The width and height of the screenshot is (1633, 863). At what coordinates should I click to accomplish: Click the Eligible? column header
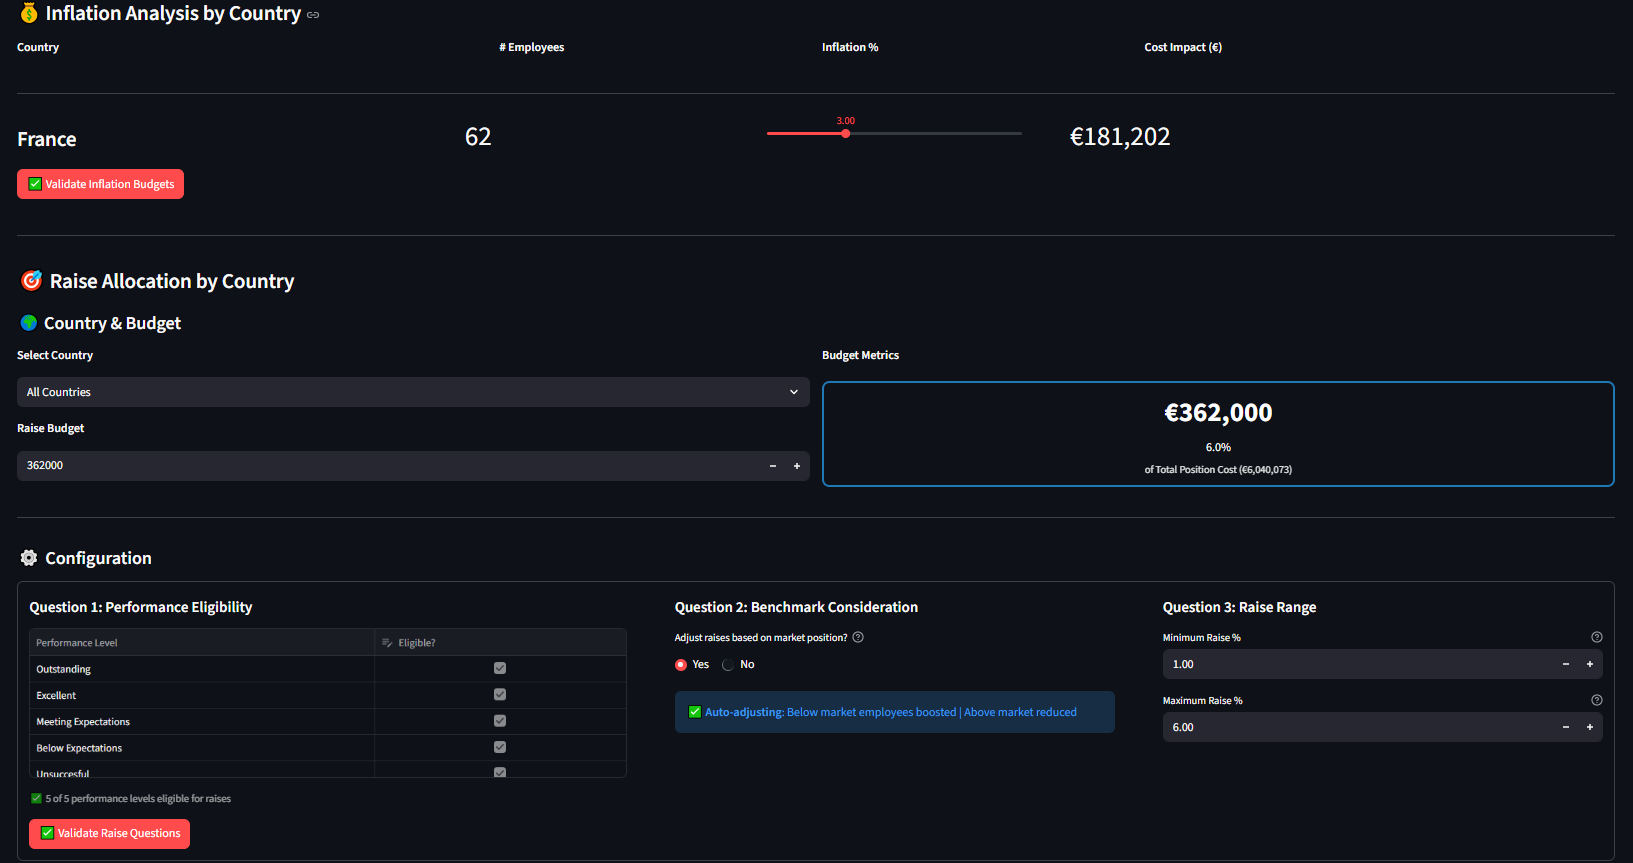pos(416,643)
